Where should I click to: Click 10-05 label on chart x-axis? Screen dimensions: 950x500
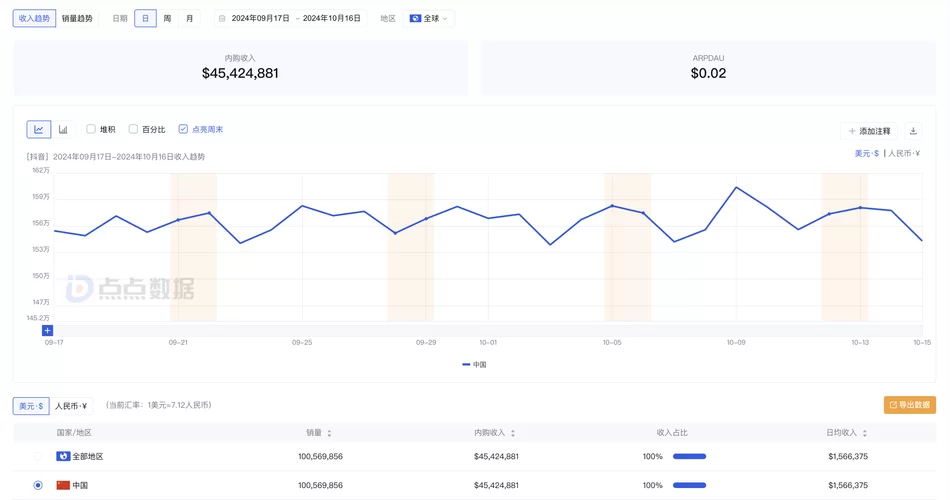612,342
